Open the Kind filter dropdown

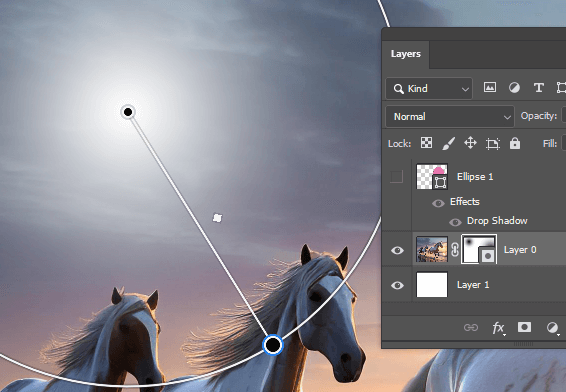[x=429, y=88]
